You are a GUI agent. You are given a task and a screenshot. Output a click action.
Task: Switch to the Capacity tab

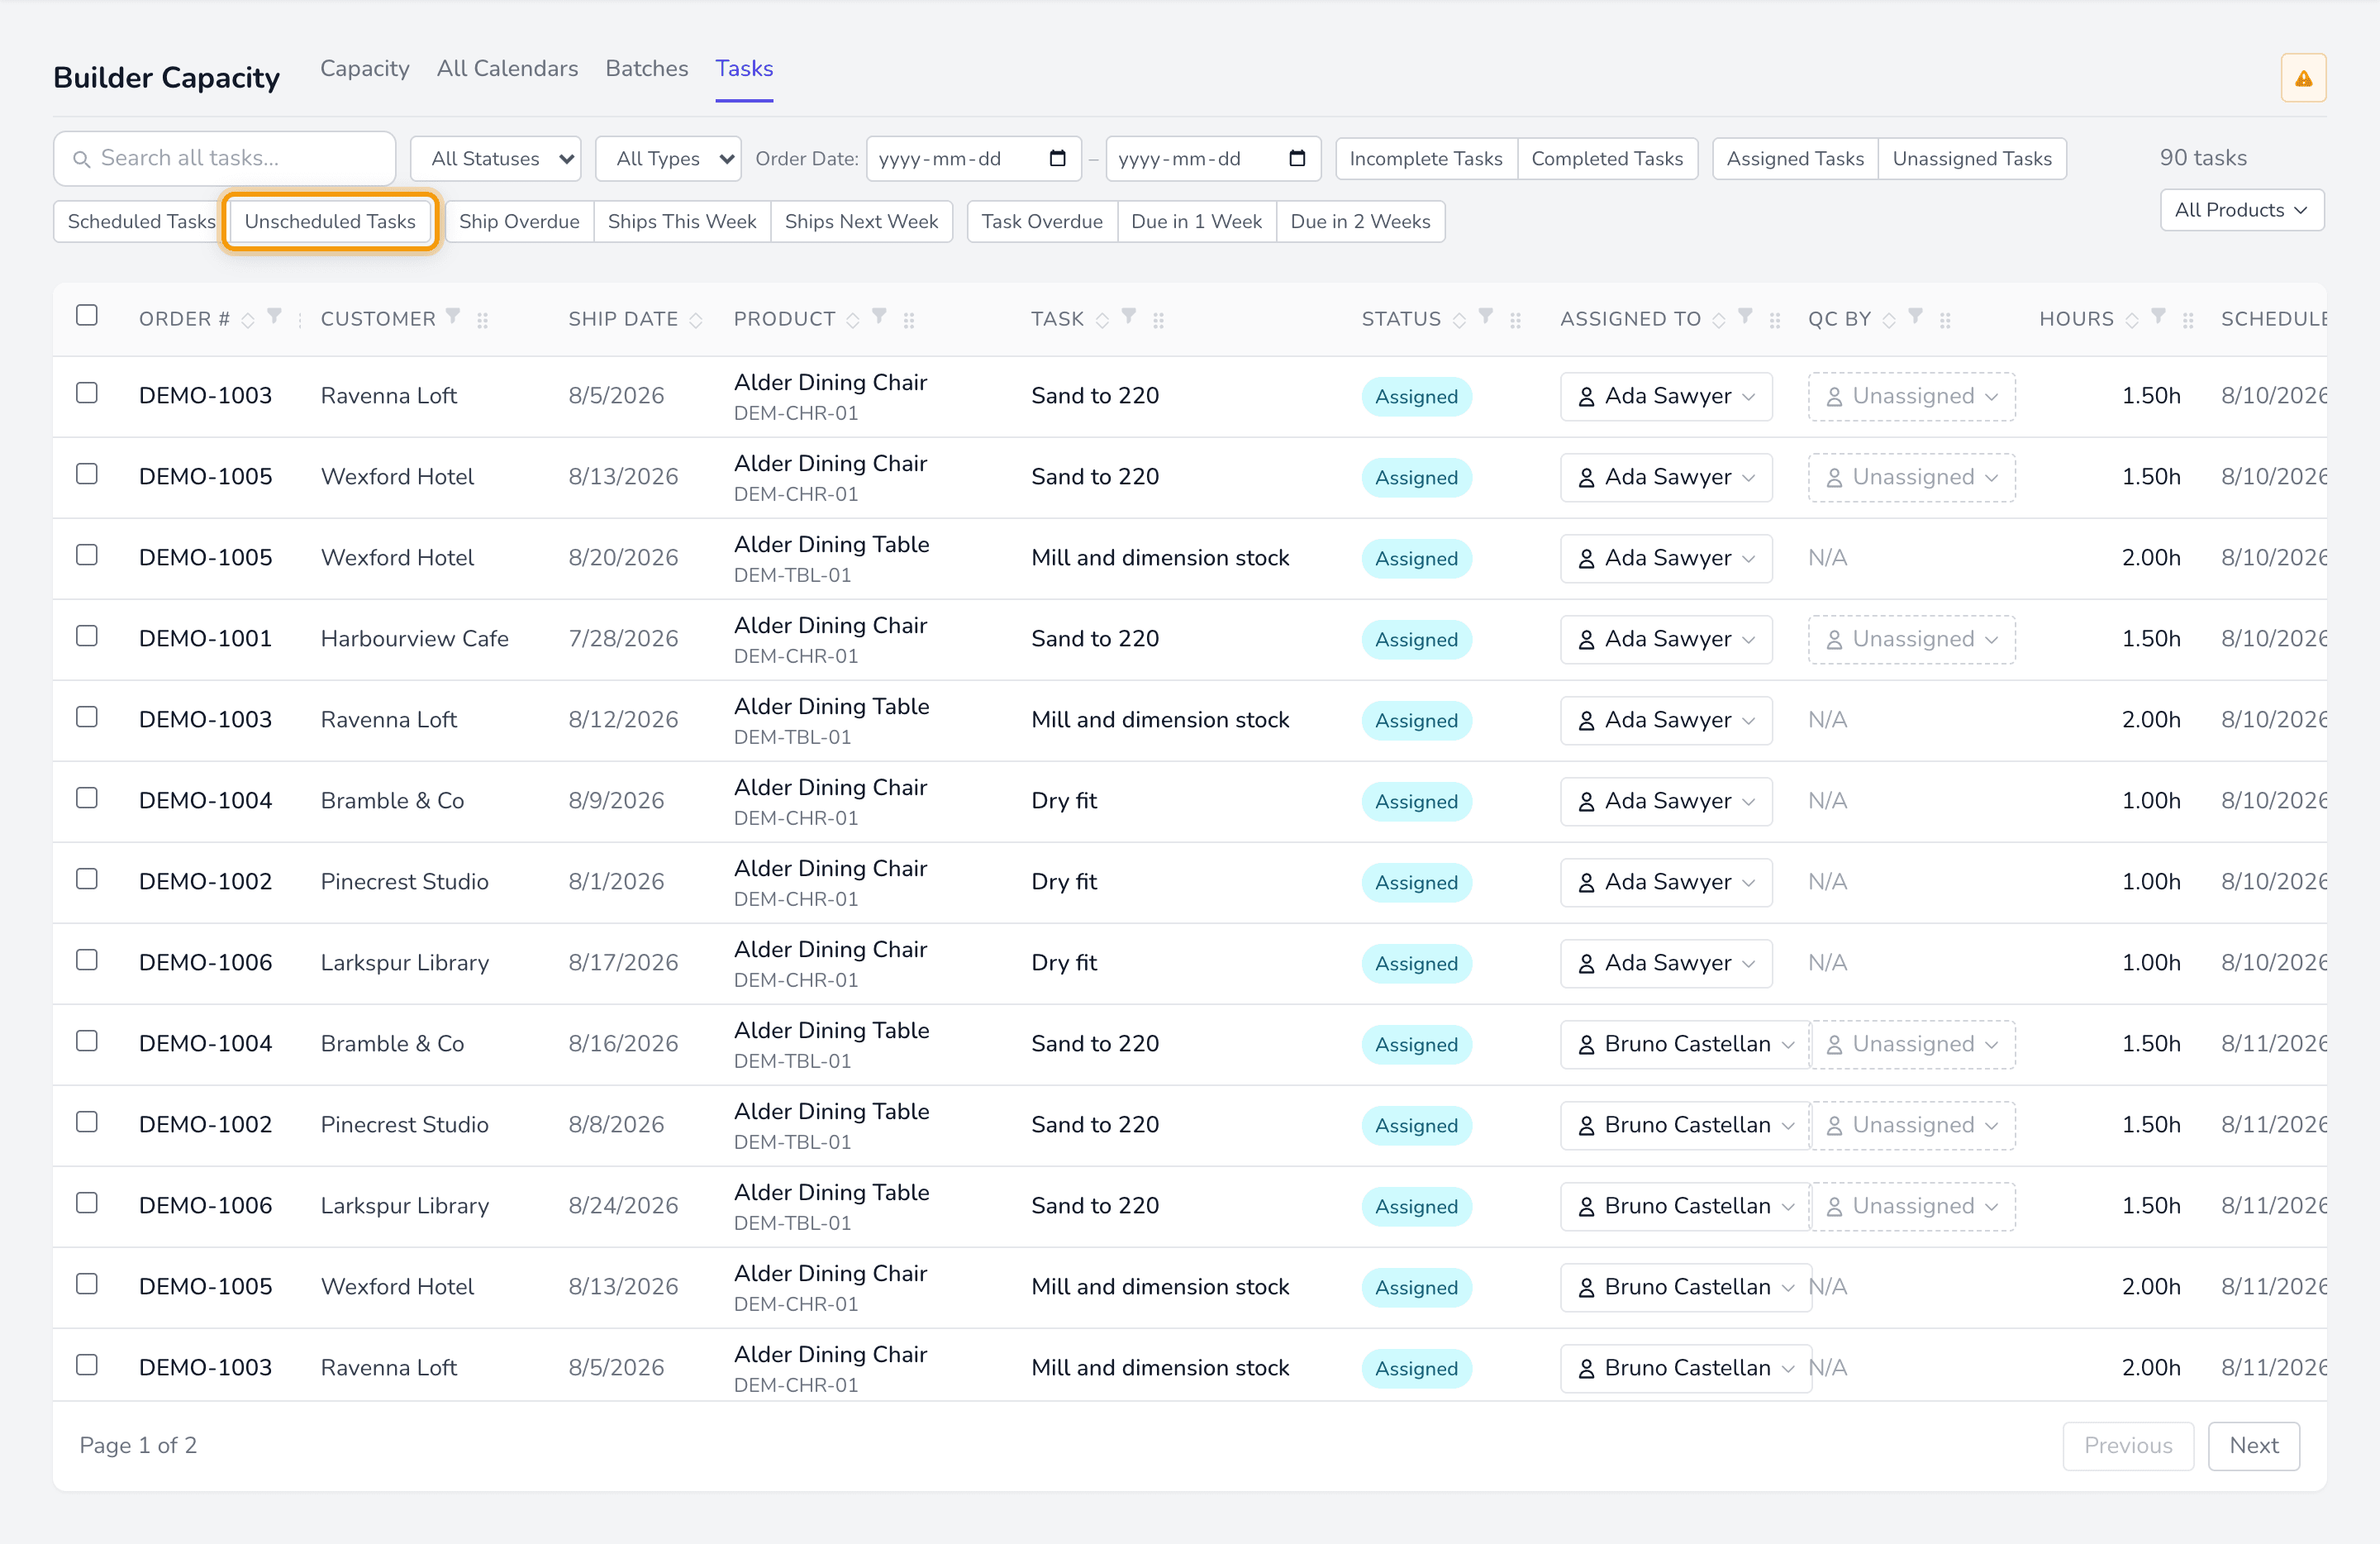pos(365,69)
